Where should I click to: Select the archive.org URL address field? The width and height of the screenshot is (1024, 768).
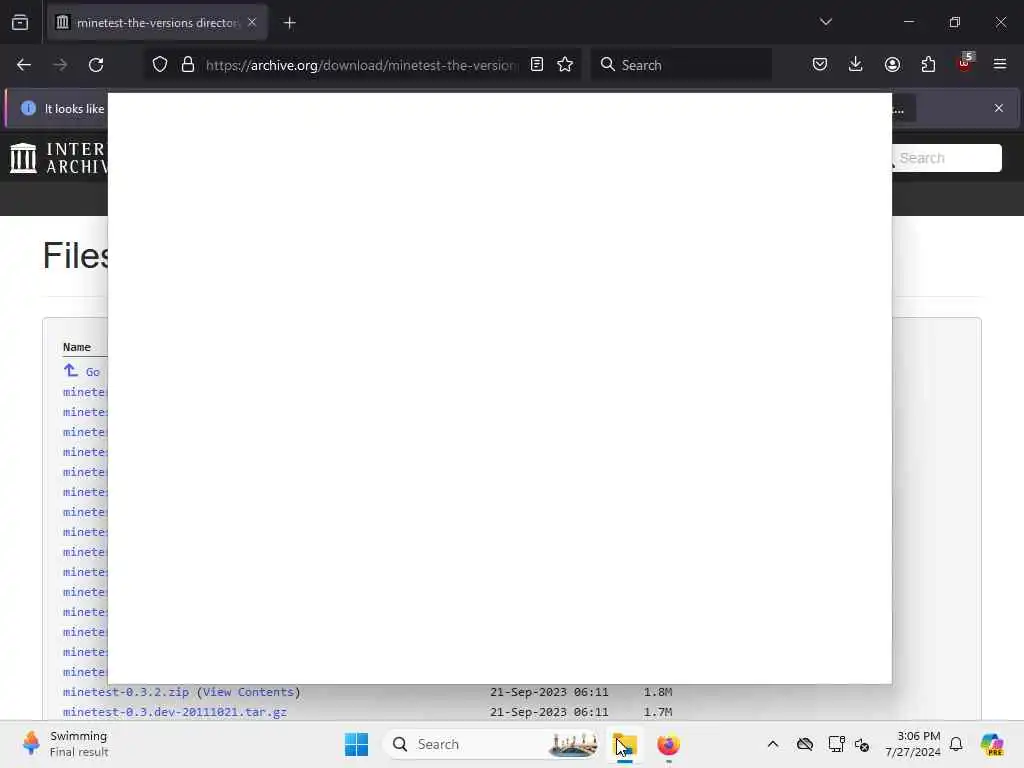pos(360,65)
